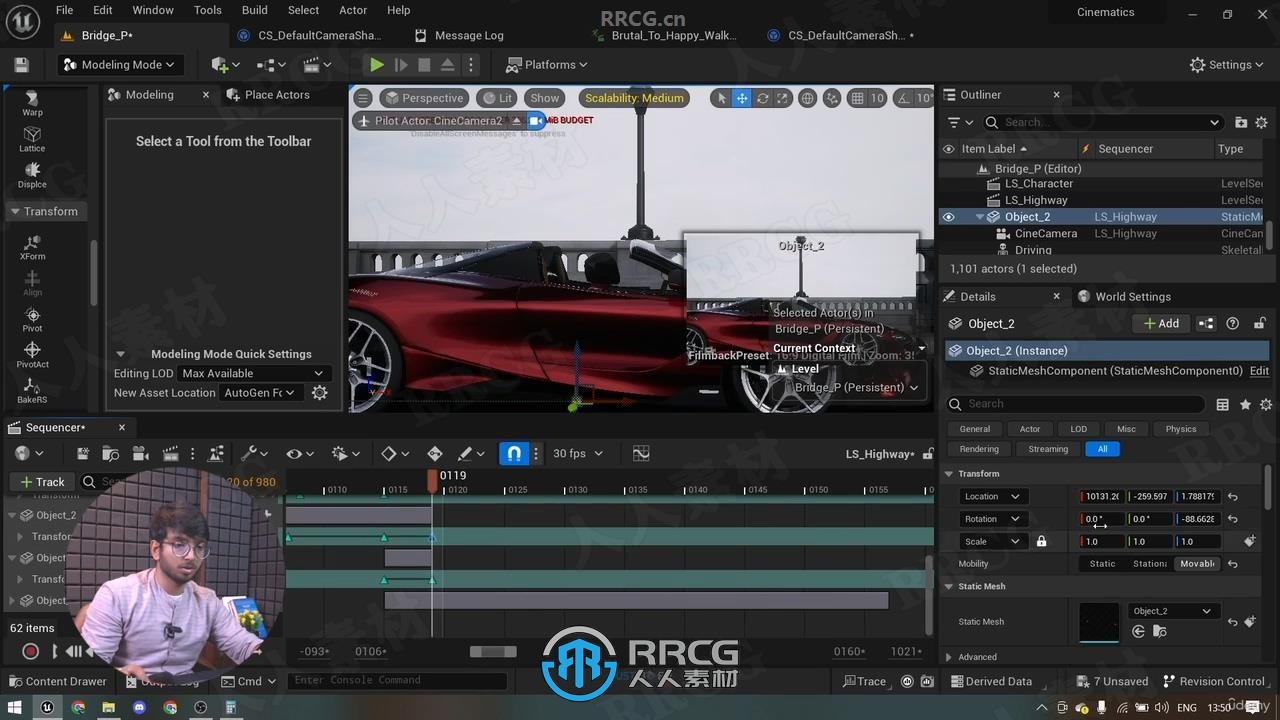
Task: Activate the rotate gizmo in viewport toolbar
Action: pos(763,98)
